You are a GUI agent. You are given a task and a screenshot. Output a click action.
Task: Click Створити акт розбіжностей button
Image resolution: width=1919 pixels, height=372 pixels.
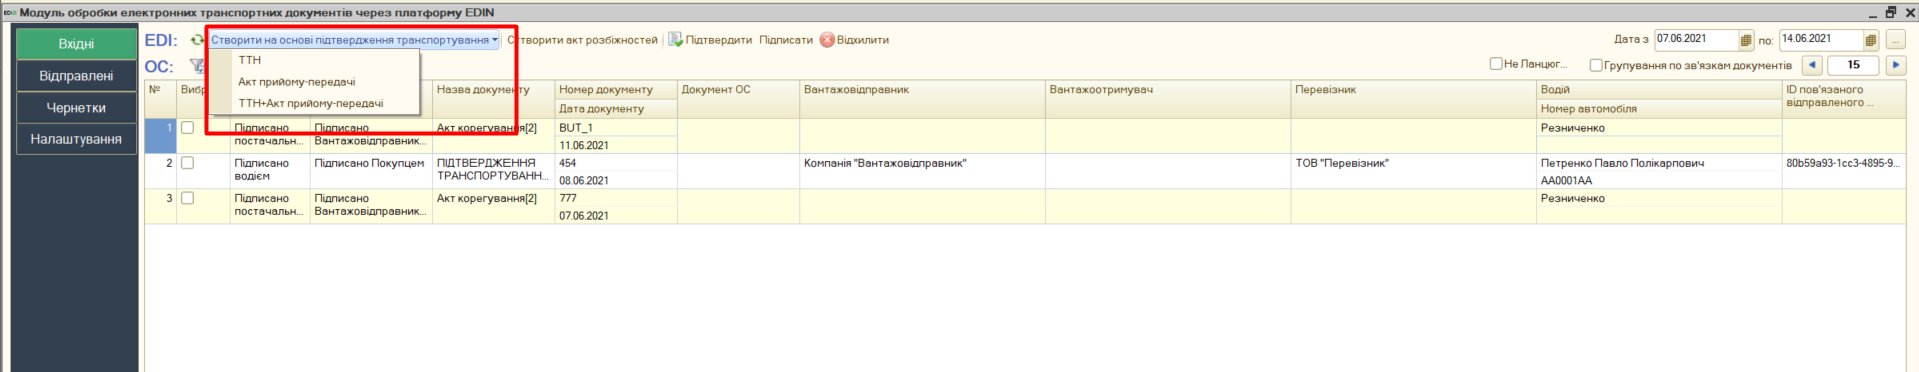[582, 40]
